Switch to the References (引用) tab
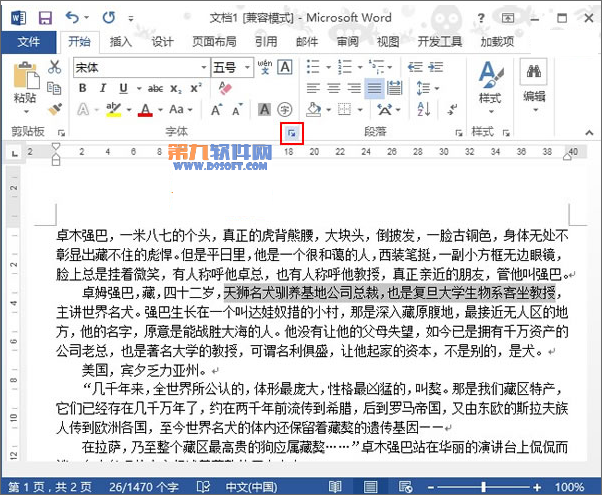602x495 pixels. click(x=266, y=41)
